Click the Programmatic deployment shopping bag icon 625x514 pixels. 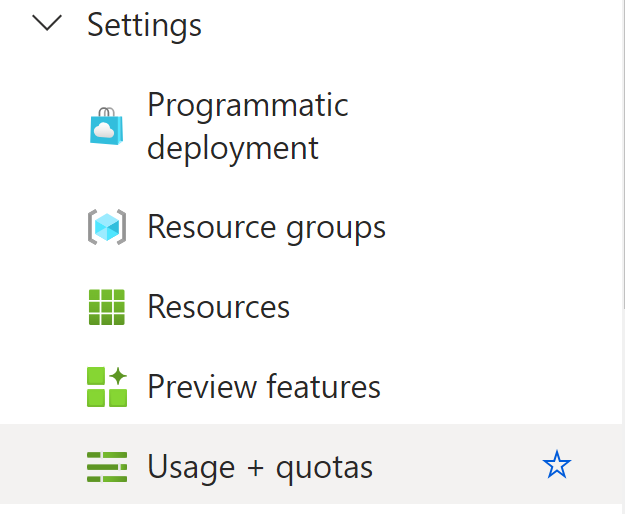(106, 126)
